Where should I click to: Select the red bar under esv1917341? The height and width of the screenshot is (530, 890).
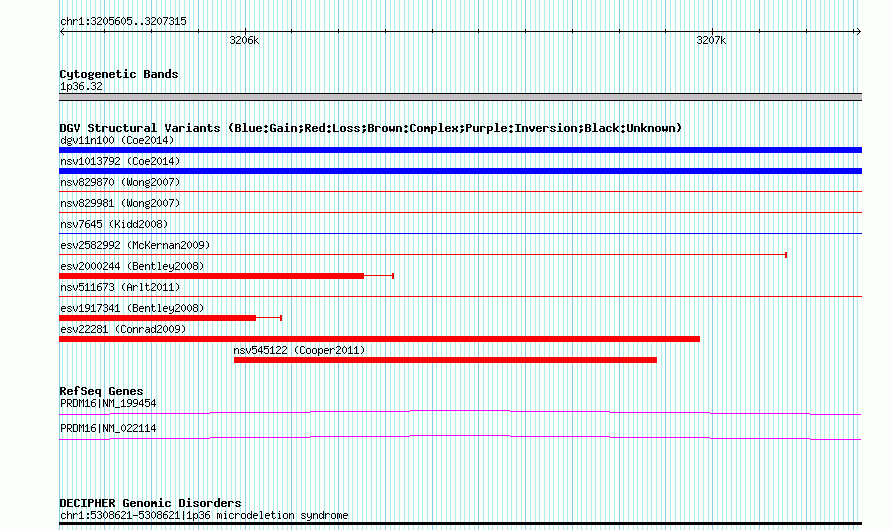coord(157,318)
